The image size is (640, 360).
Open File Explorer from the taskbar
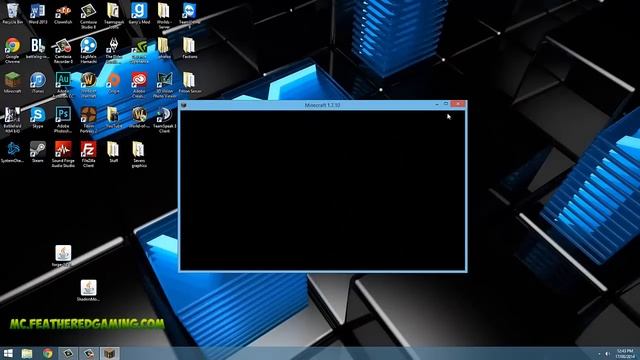click(x=27, y=353)
